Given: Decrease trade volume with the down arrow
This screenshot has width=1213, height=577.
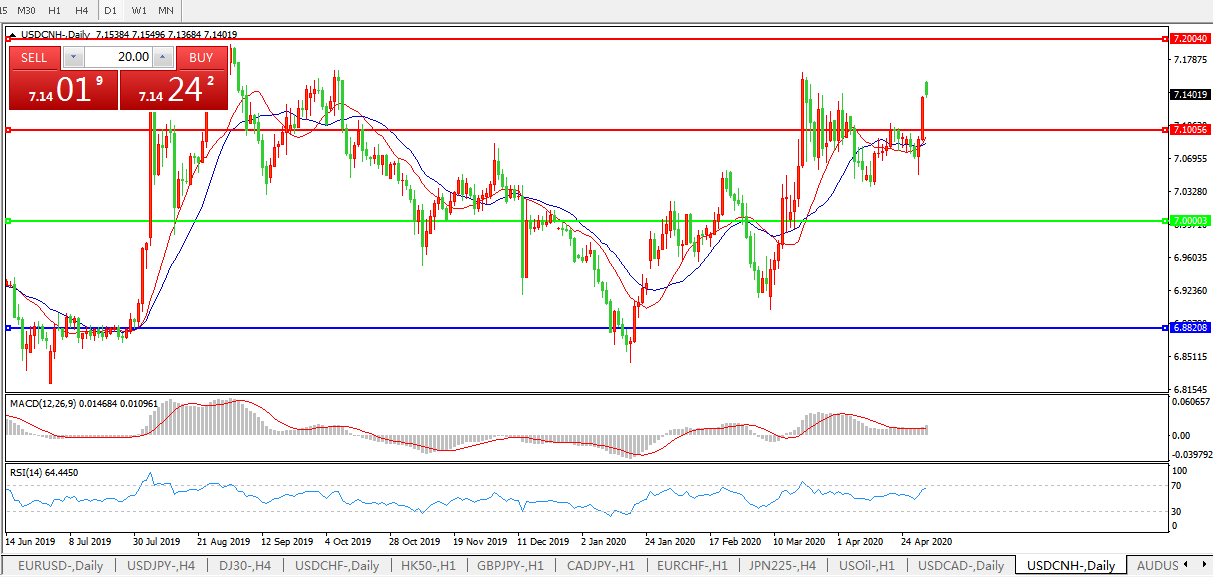Looking at the screenshot, I should click(72, 58).
